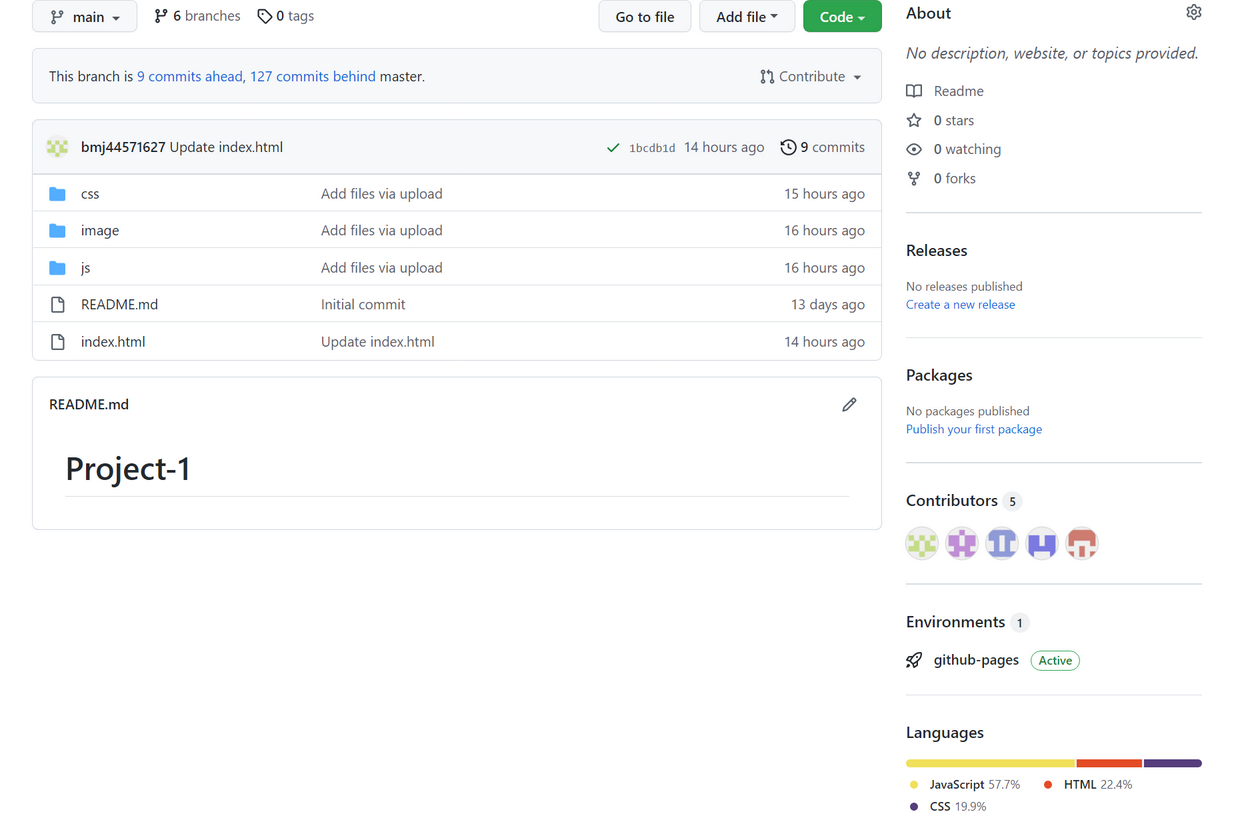Image resolution: width=1234 pixels, height=819 pixels.
Task: Click the eye icon beside 0 watching
Action: [x=914, y=149]
